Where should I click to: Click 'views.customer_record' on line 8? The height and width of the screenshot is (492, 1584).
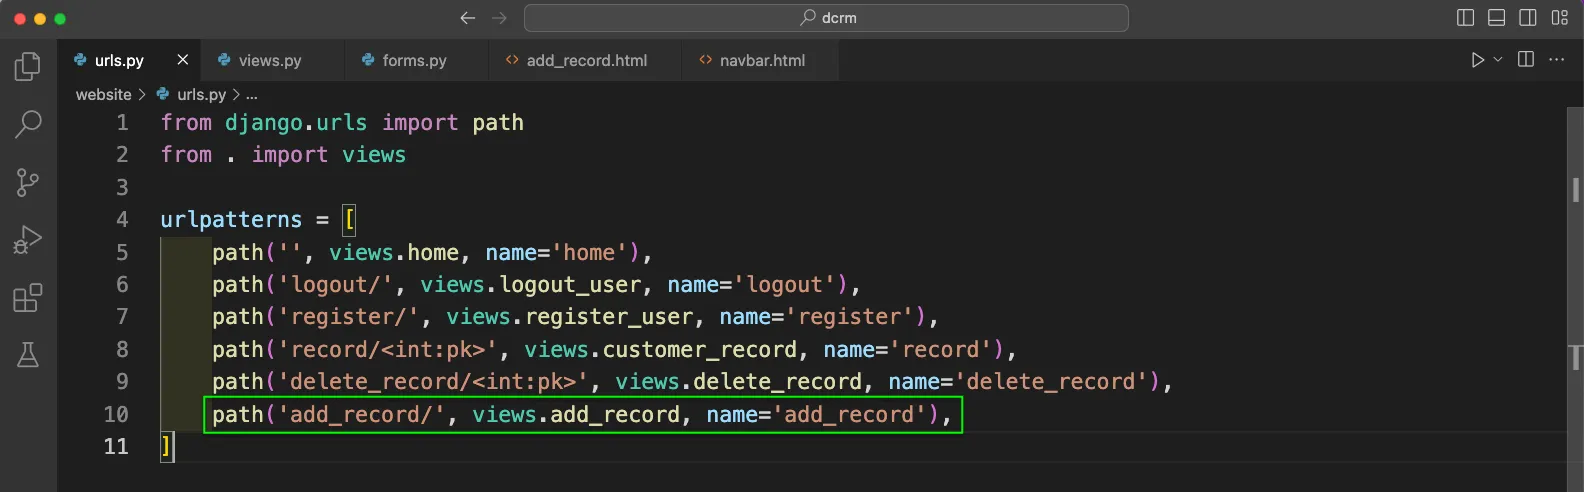661,350
